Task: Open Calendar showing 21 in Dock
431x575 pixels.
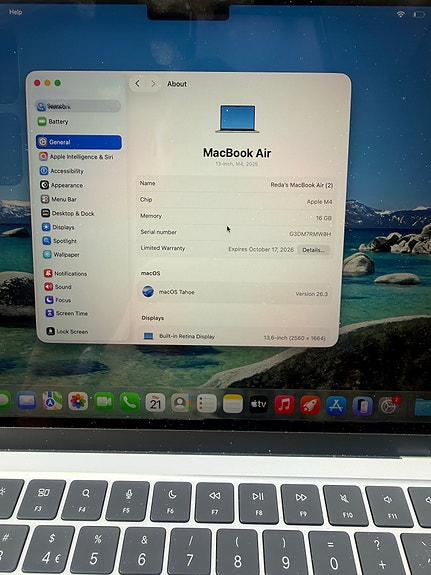Action: pyautogui.click(x=155, y=402)
